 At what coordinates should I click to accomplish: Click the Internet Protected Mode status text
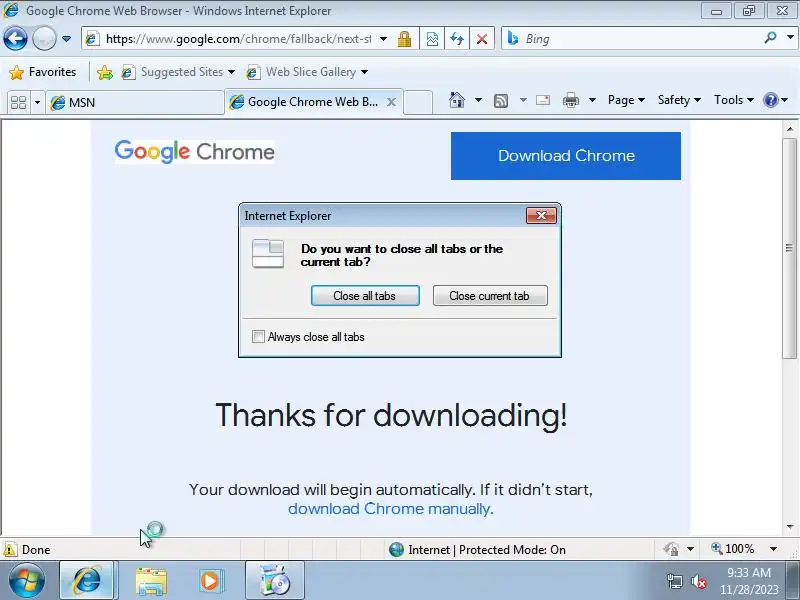pyautogui.click(x=487, y=549)
